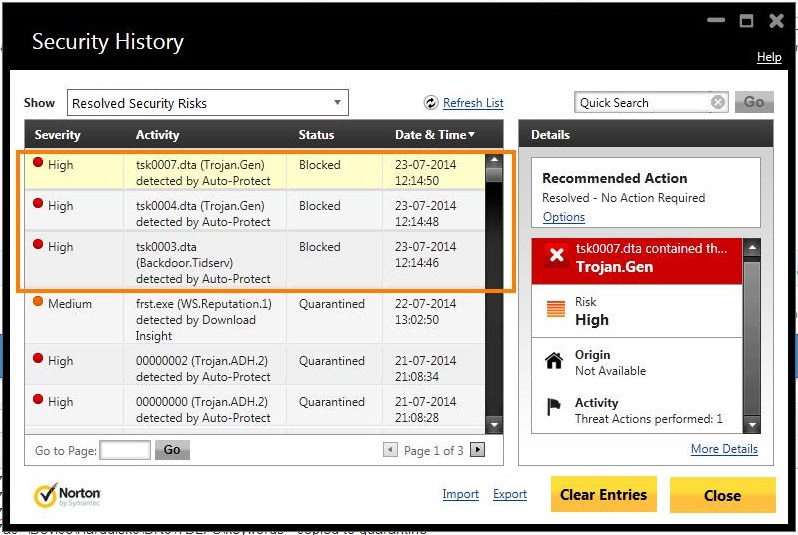Select the tsk0007.dta (Trojan.Gen) entry
The height and width of the screenshot is (535, 798).
(254, 172)
